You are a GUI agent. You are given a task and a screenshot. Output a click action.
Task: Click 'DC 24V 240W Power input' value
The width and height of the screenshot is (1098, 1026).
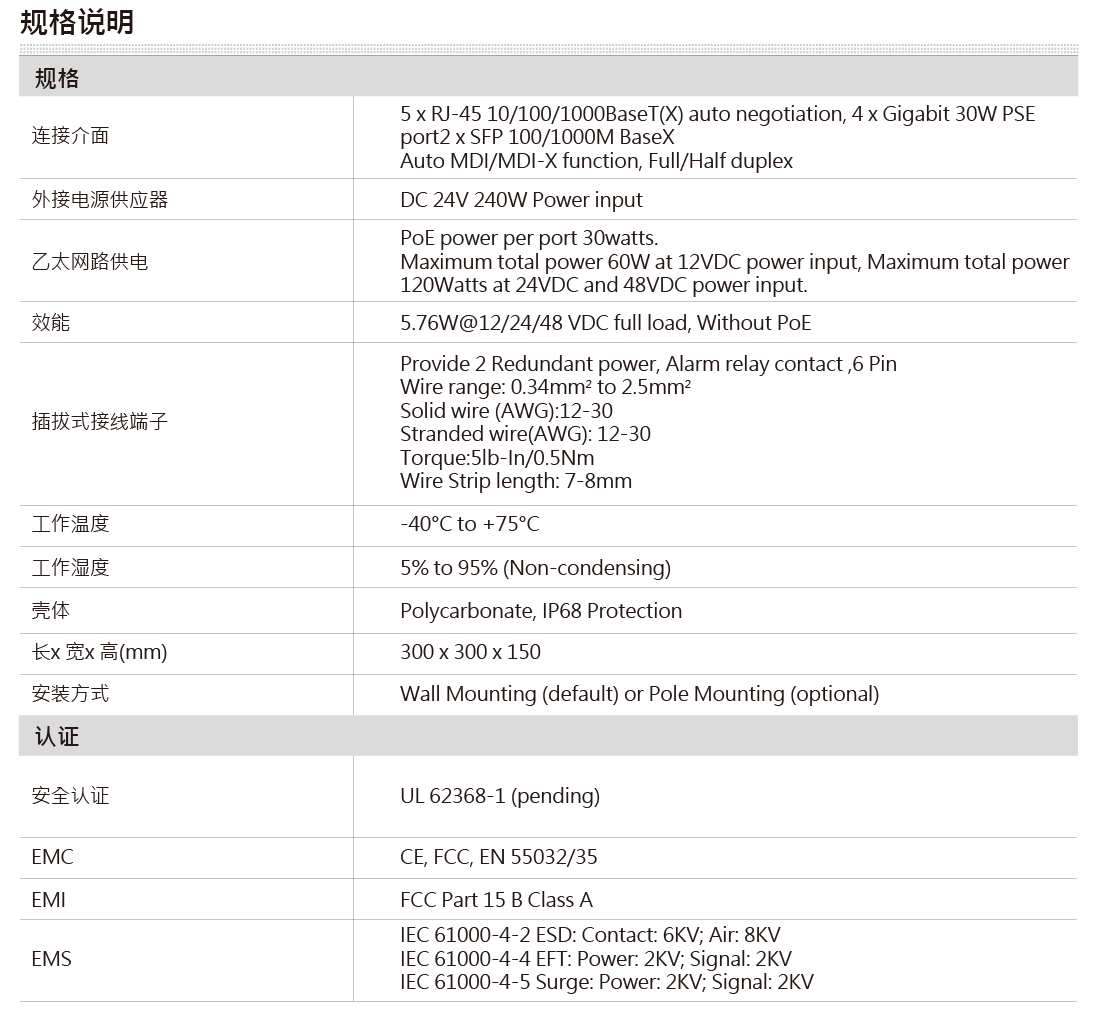point(521,200)
